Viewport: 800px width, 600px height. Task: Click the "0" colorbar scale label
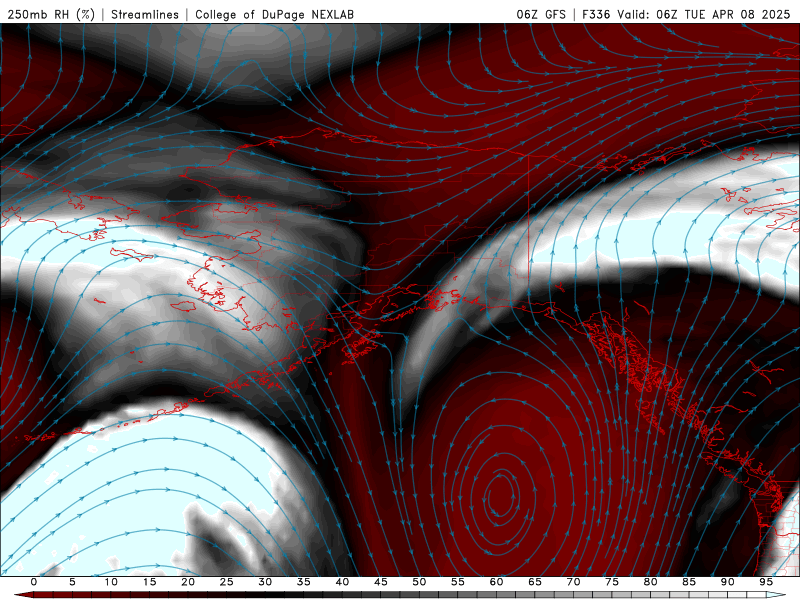click(34, 582)
